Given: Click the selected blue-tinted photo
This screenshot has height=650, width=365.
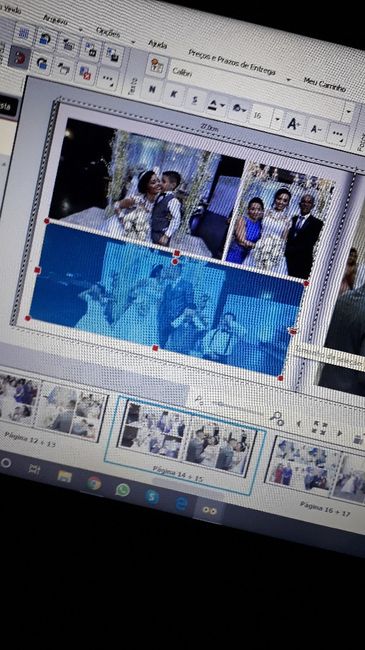Looking at the screenshot, I should click(x=166, y=298).
